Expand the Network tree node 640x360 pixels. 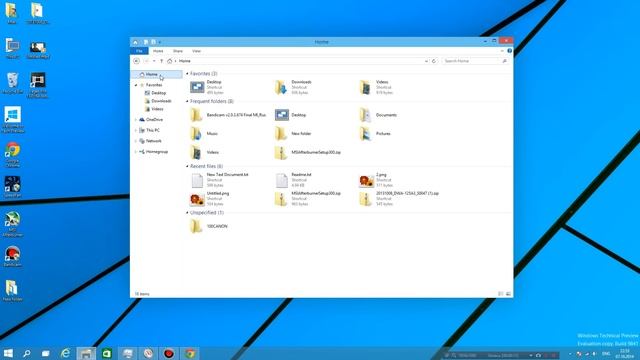tap(136, 141)
